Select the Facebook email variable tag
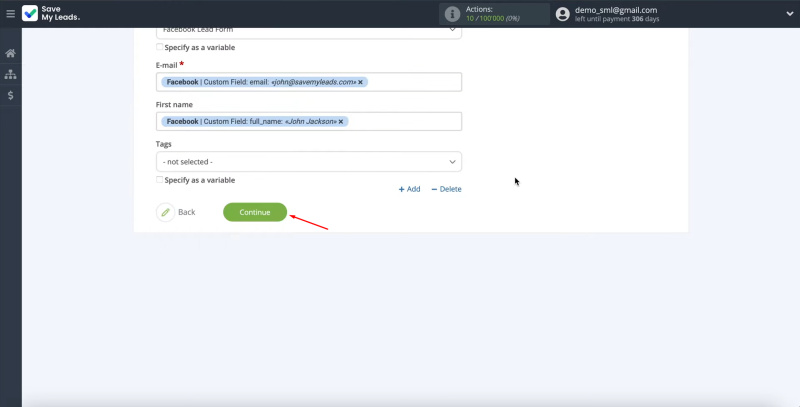Screen dimensions: 800x407 (x=264, y=82)
